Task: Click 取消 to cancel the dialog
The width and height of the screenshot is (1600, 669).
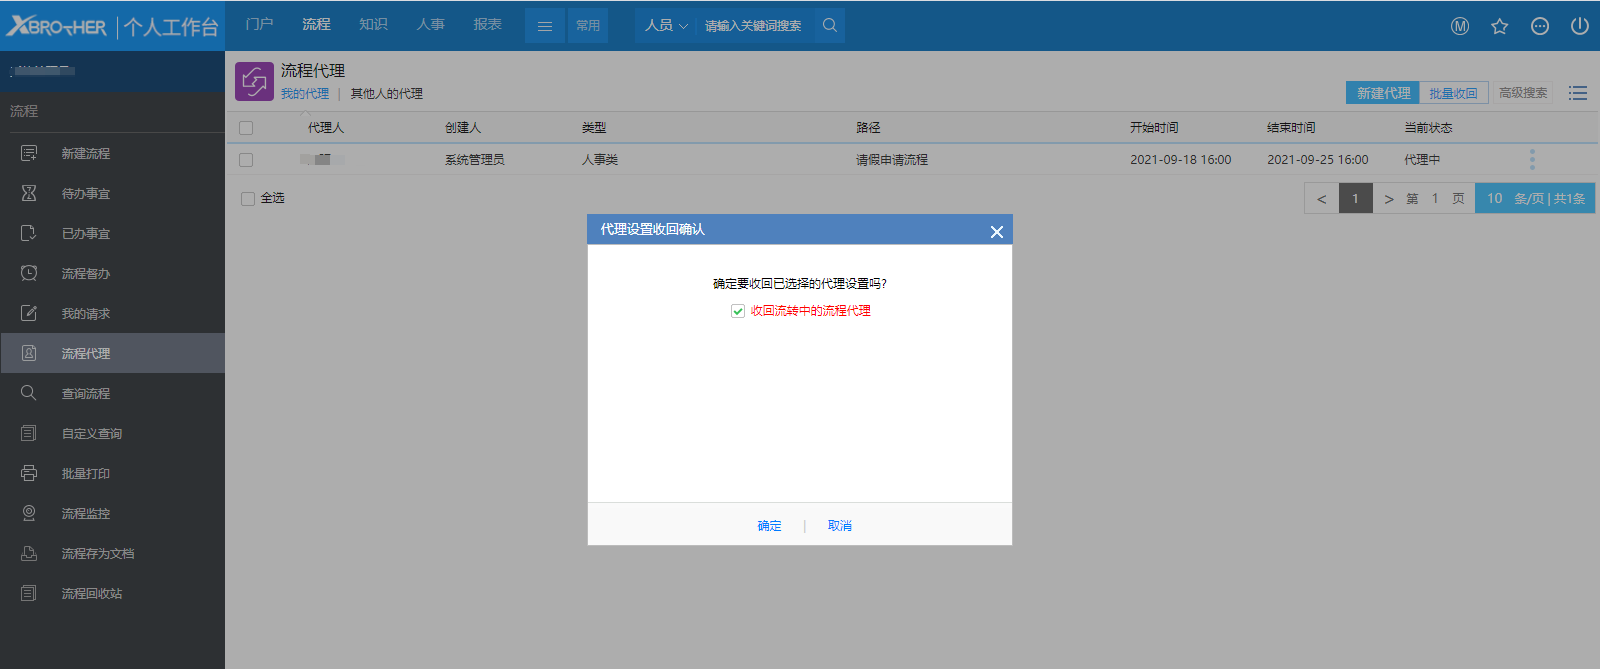Action: pos(840,526)
